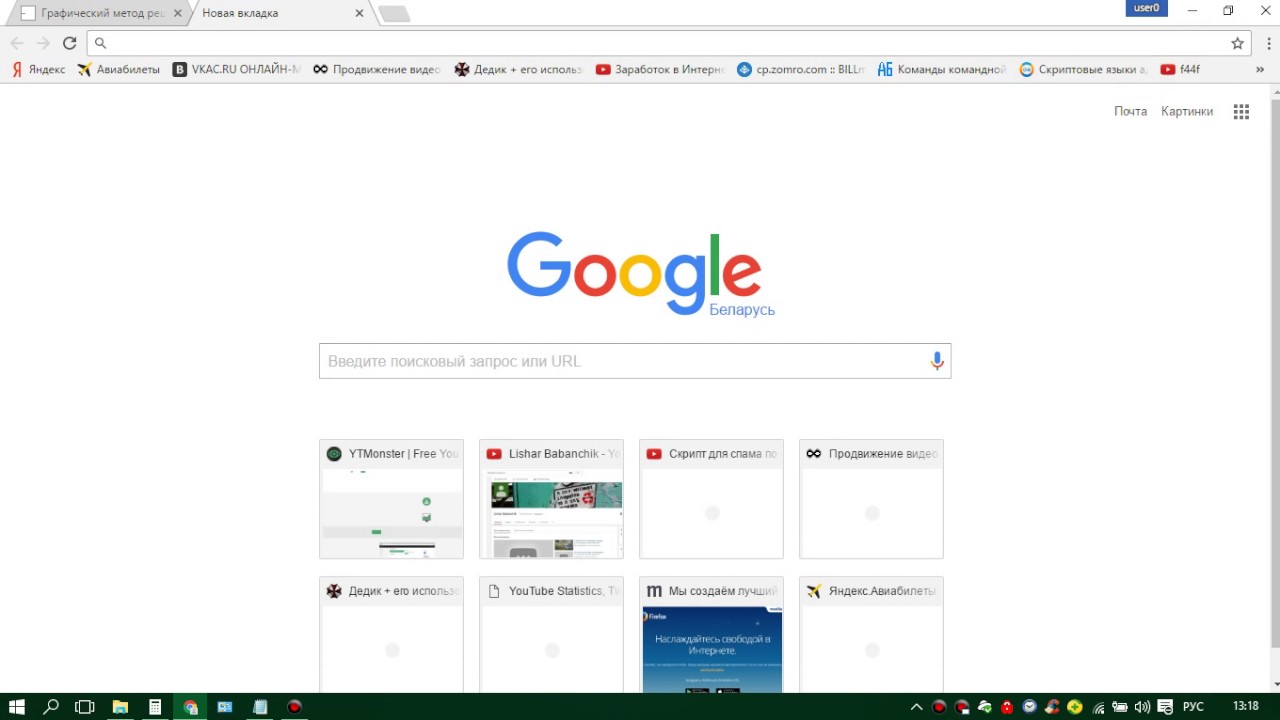Open the cp.zomro.com BILLmanager bookmark
Image resolution: width=1280 pixels, height=720 pixels.
[801, 70]
